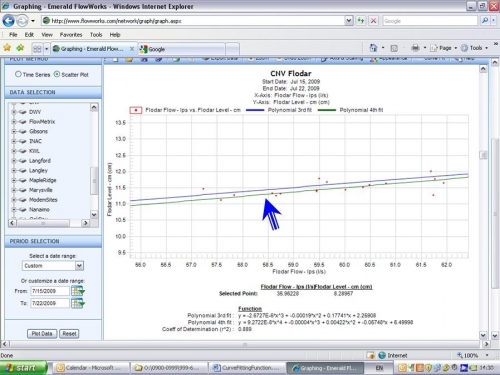Click the data tree horizontal scroll-right arrow
This screenshot has width=500, height=375.
86,223
